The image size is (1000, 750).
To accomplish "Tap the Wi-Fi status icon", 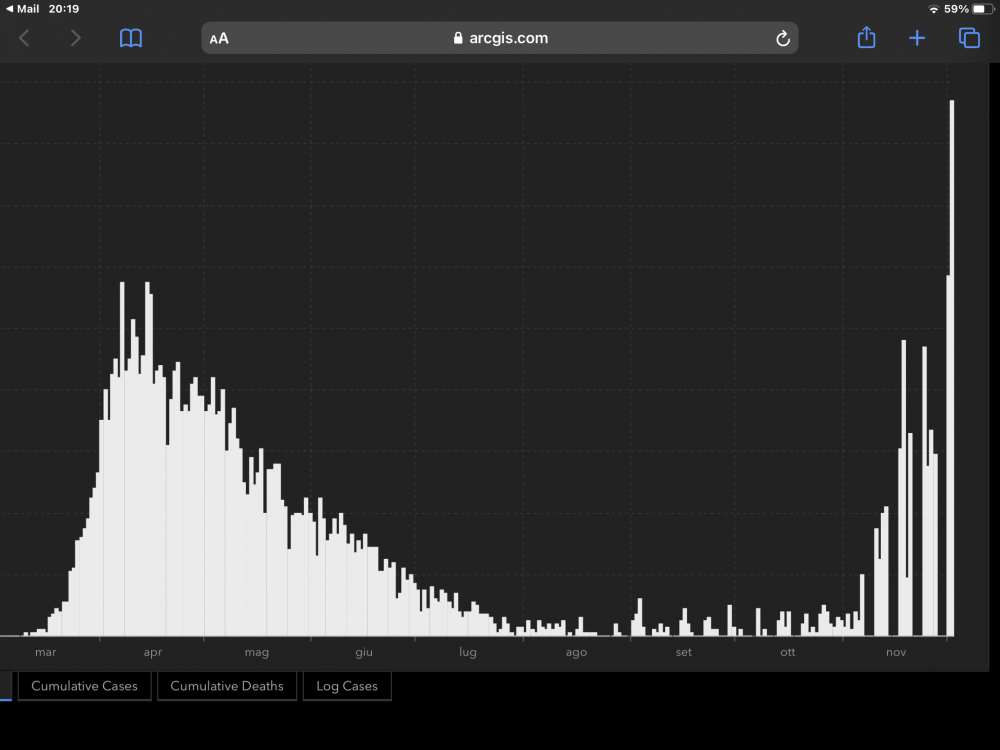I will click(934, 9).
